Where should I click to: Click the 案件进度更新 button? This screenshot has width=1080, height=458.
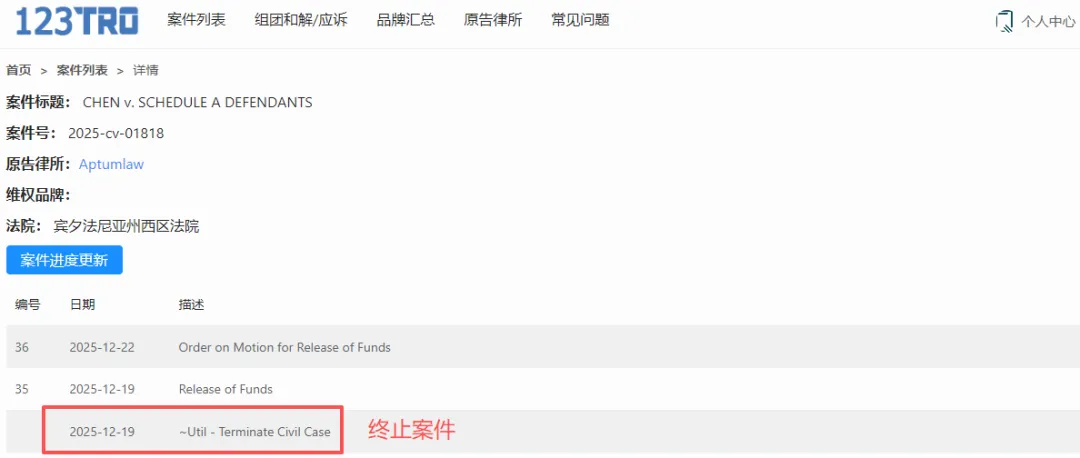pos(64,260)
